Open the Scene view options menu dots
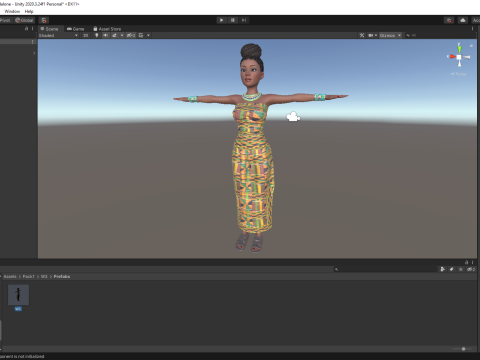 (x=472, y=29)
